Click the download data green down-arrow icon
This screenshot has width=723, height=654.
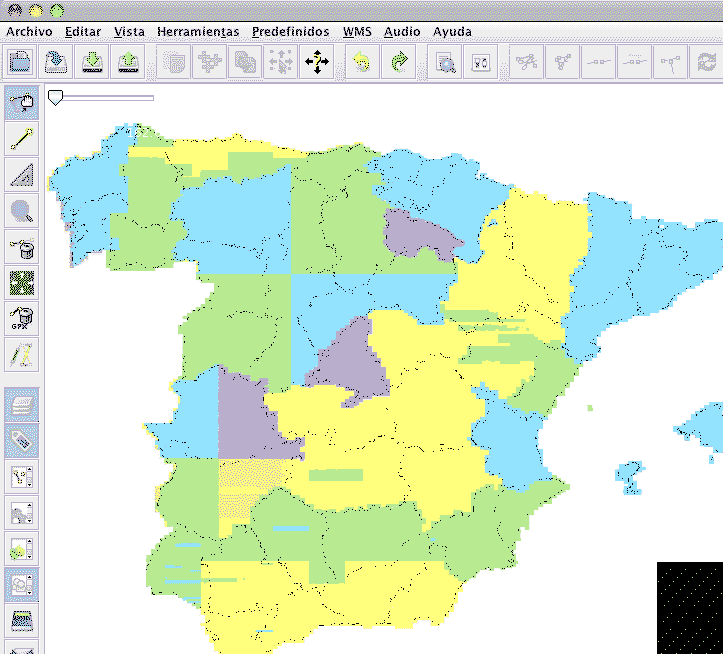92,62
